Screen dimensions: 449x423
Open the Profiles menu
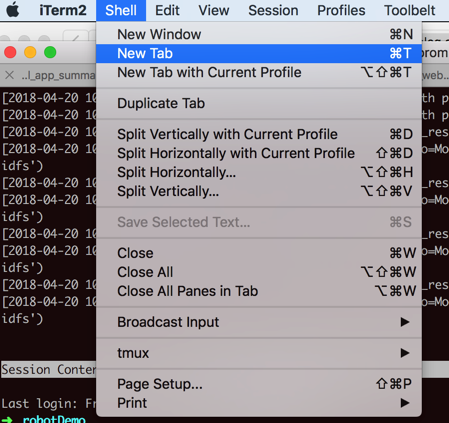(x=341, y=10)
